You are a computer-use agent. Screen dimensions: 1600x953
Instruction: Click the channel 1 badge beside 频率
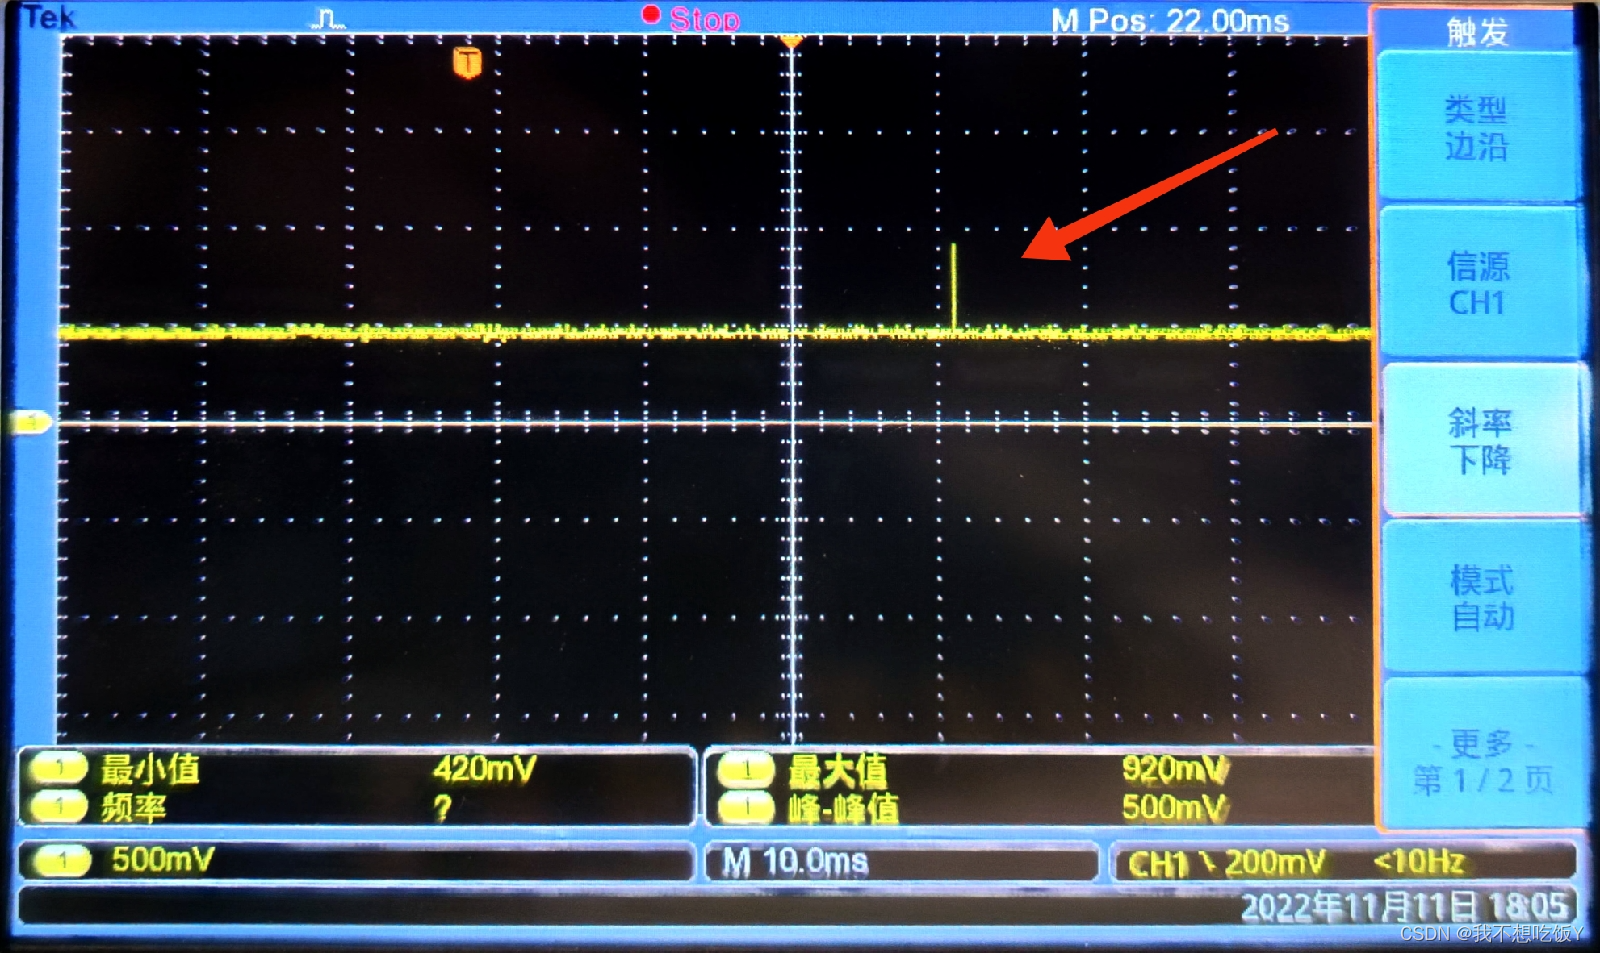(60, 806)
